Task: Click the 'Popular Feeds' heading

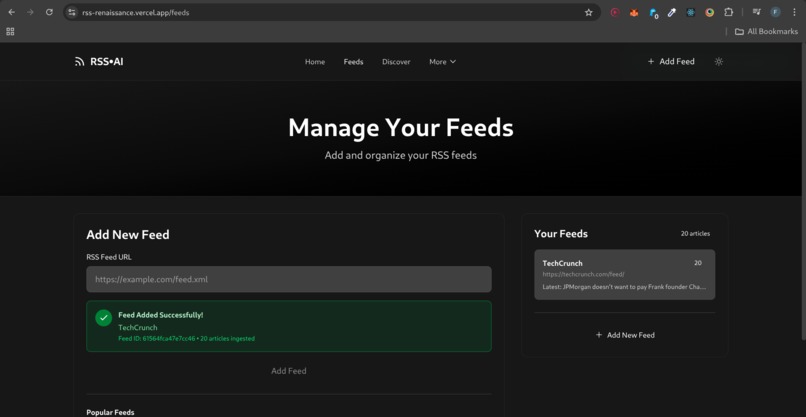Action: 110,412
